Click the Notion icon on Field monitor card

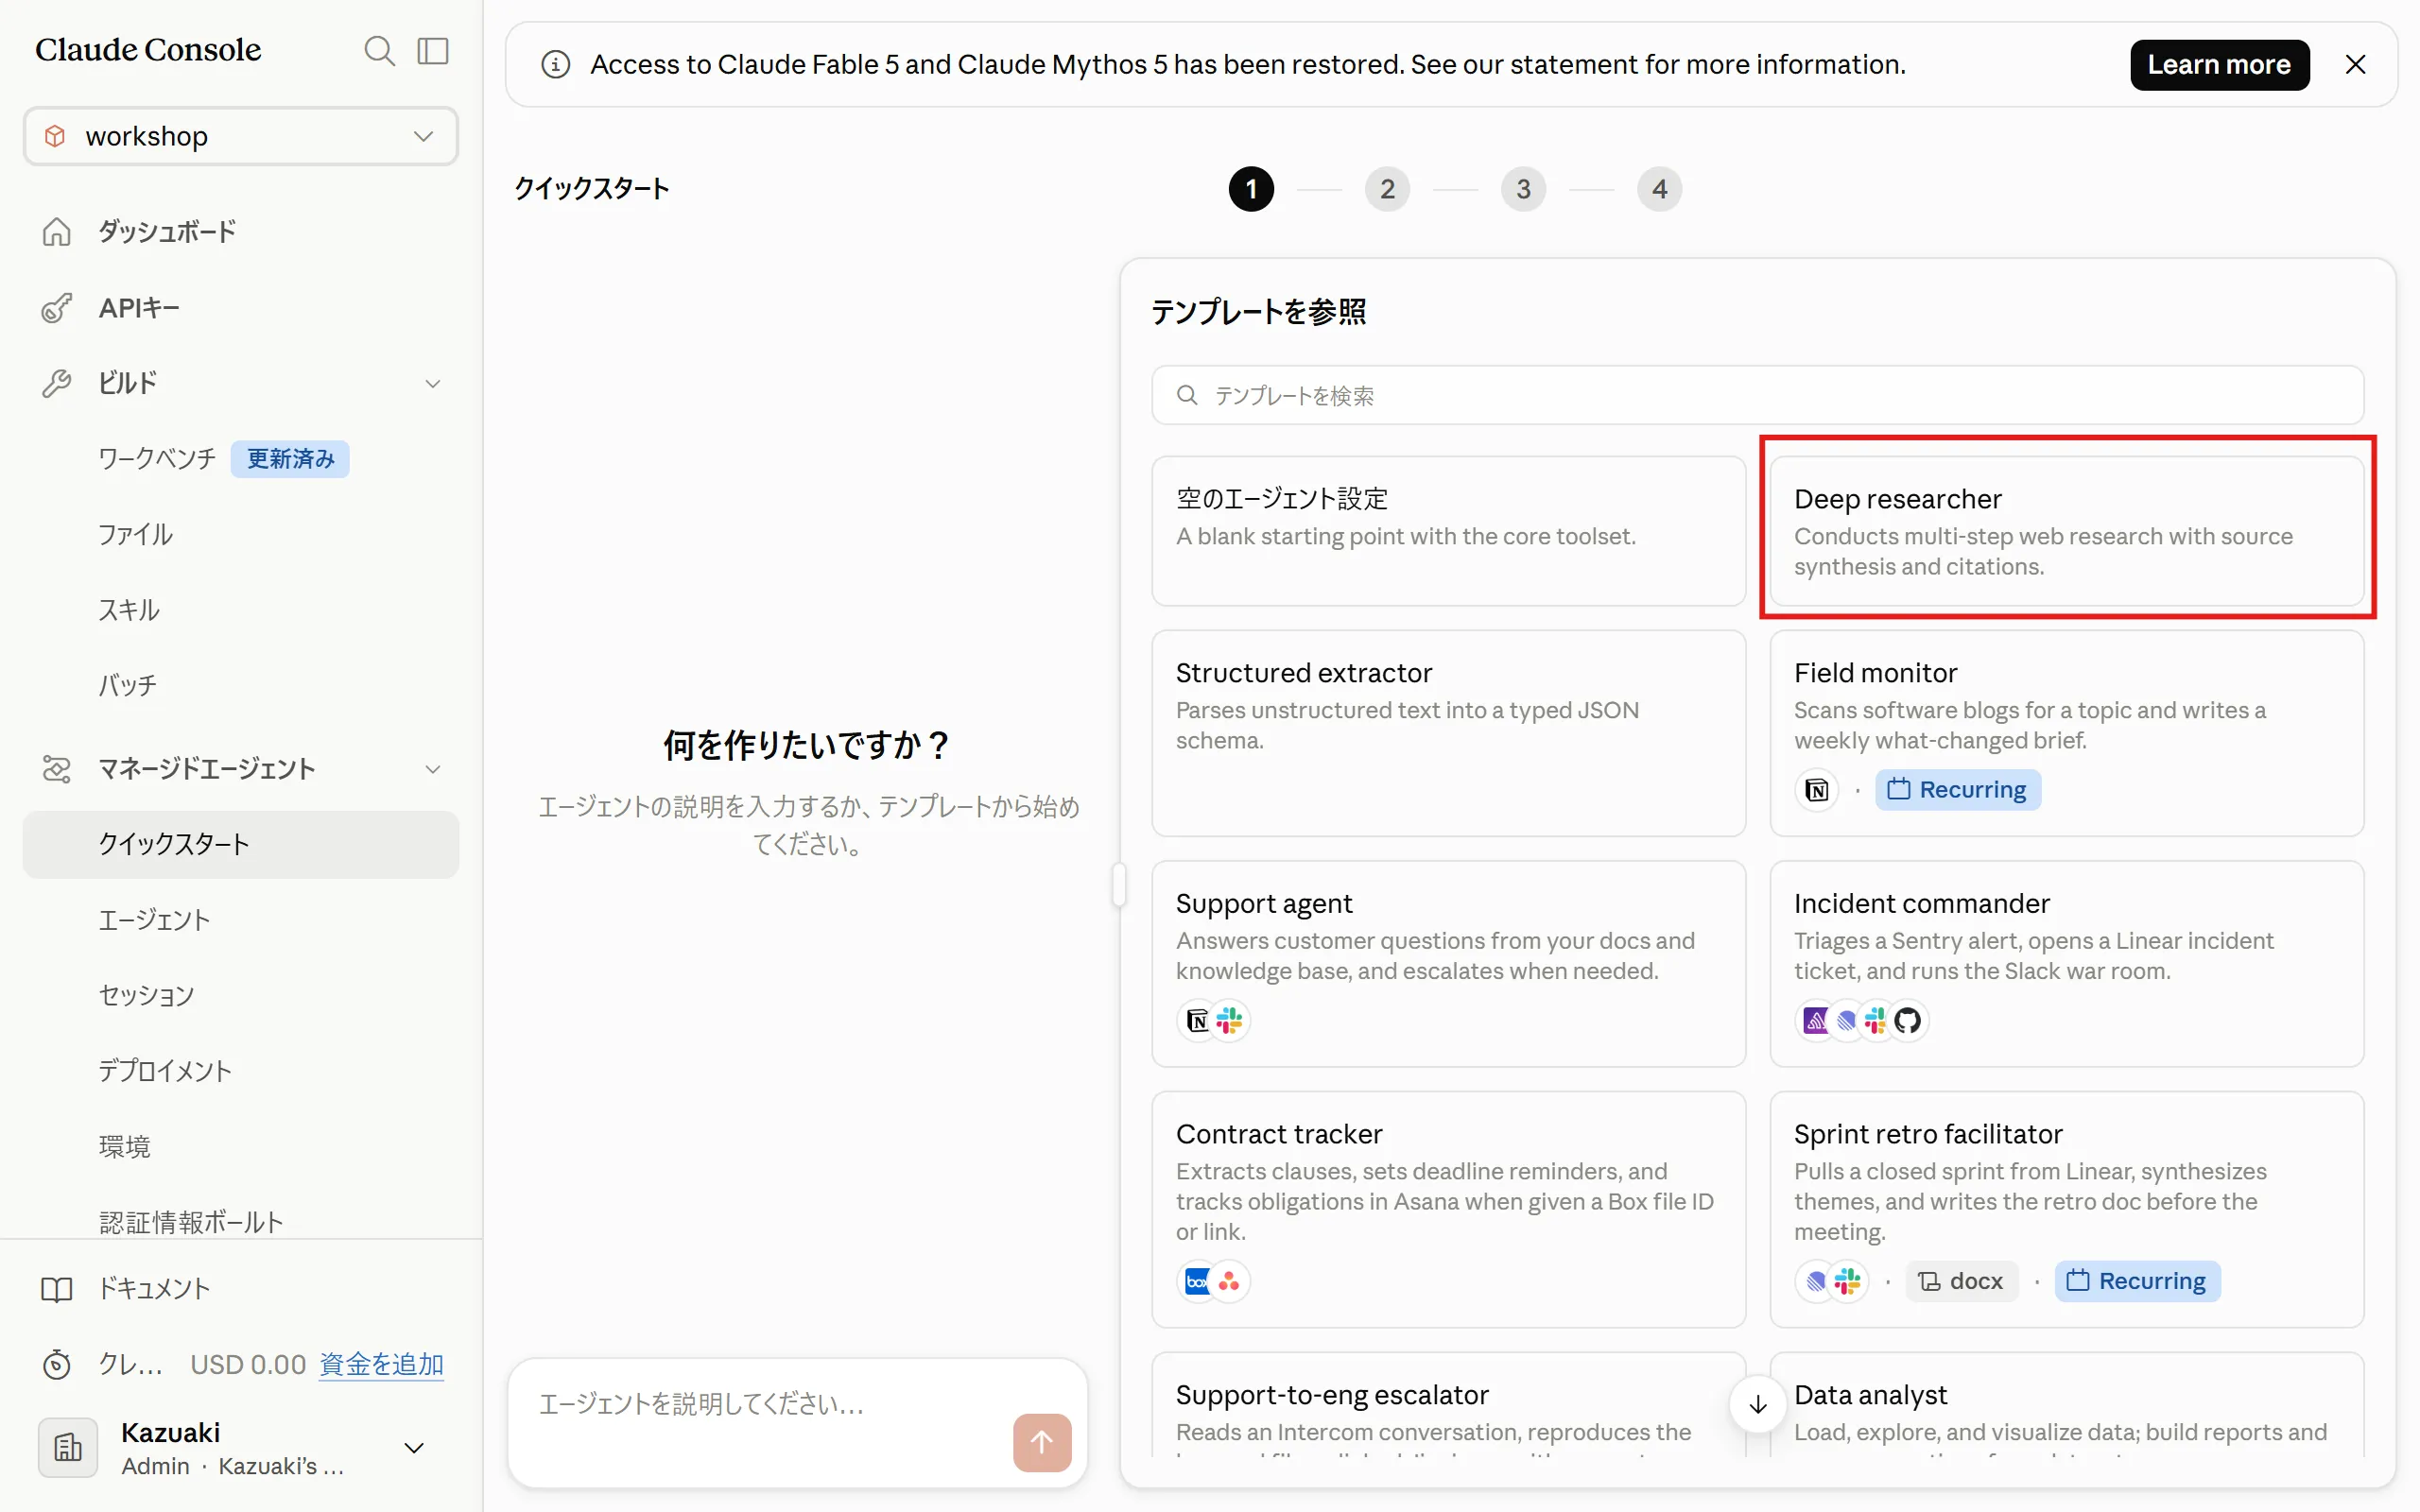click(1817, 790)
